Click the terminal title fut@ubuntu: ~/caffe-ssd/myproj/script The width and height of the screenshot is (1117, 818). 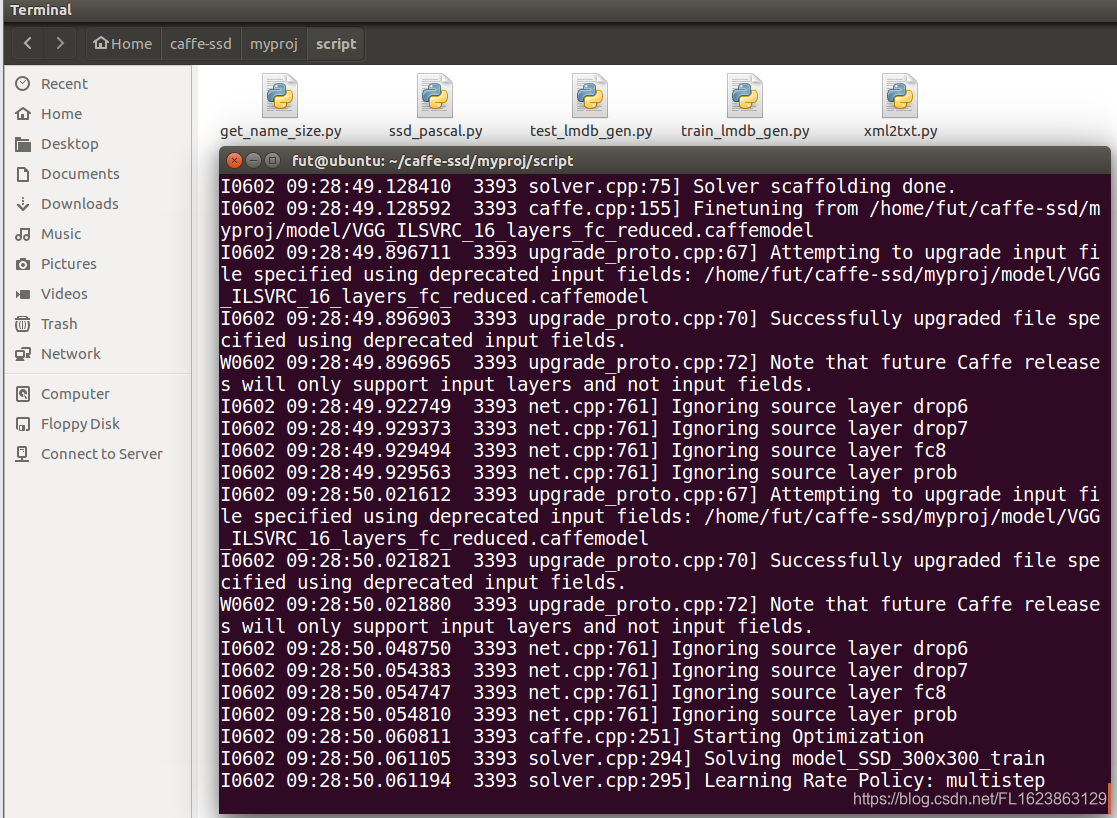(432, 160)
